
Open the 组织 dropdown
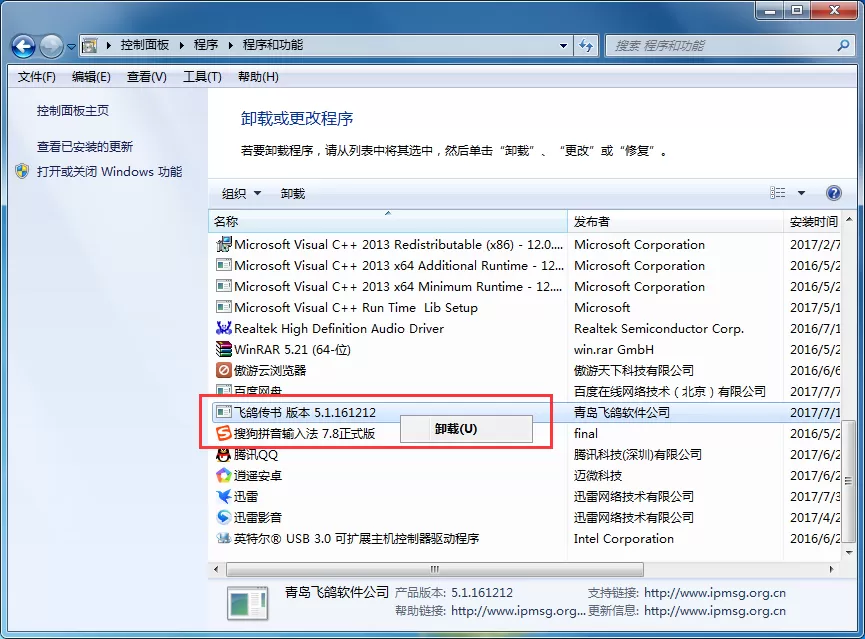(241, 194)
